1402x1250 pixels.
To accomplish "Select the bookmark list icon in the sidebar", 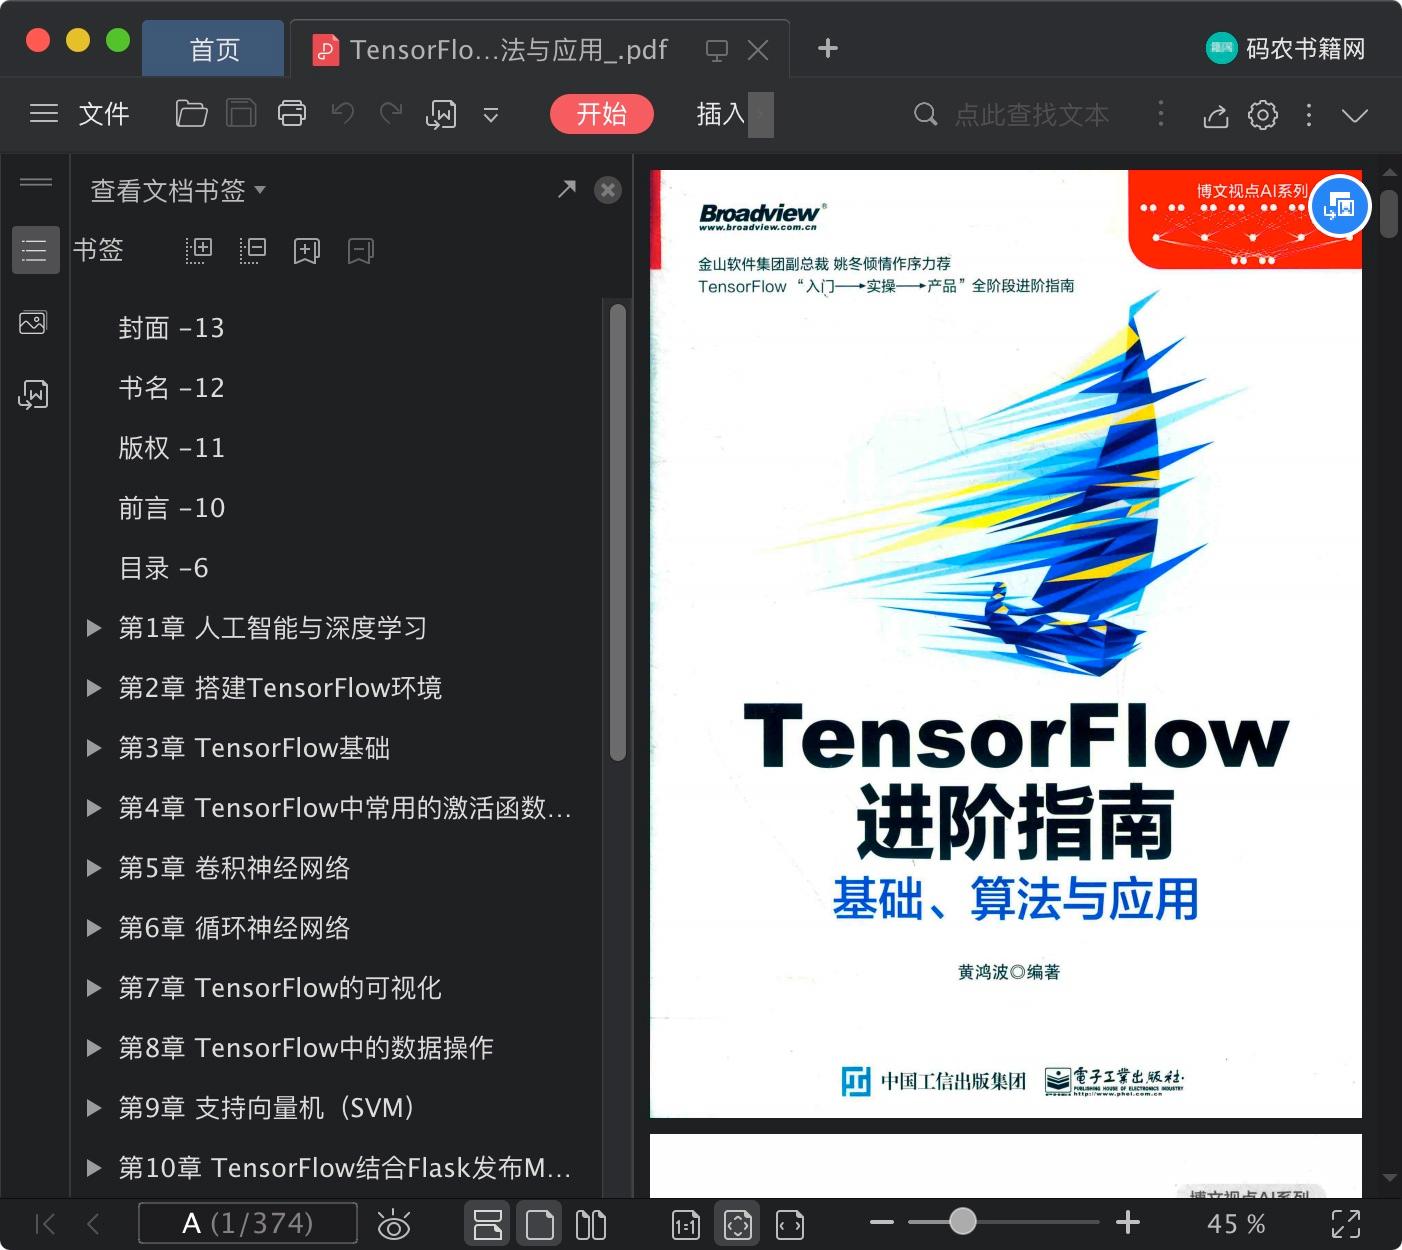I will [x=35, y=250].
